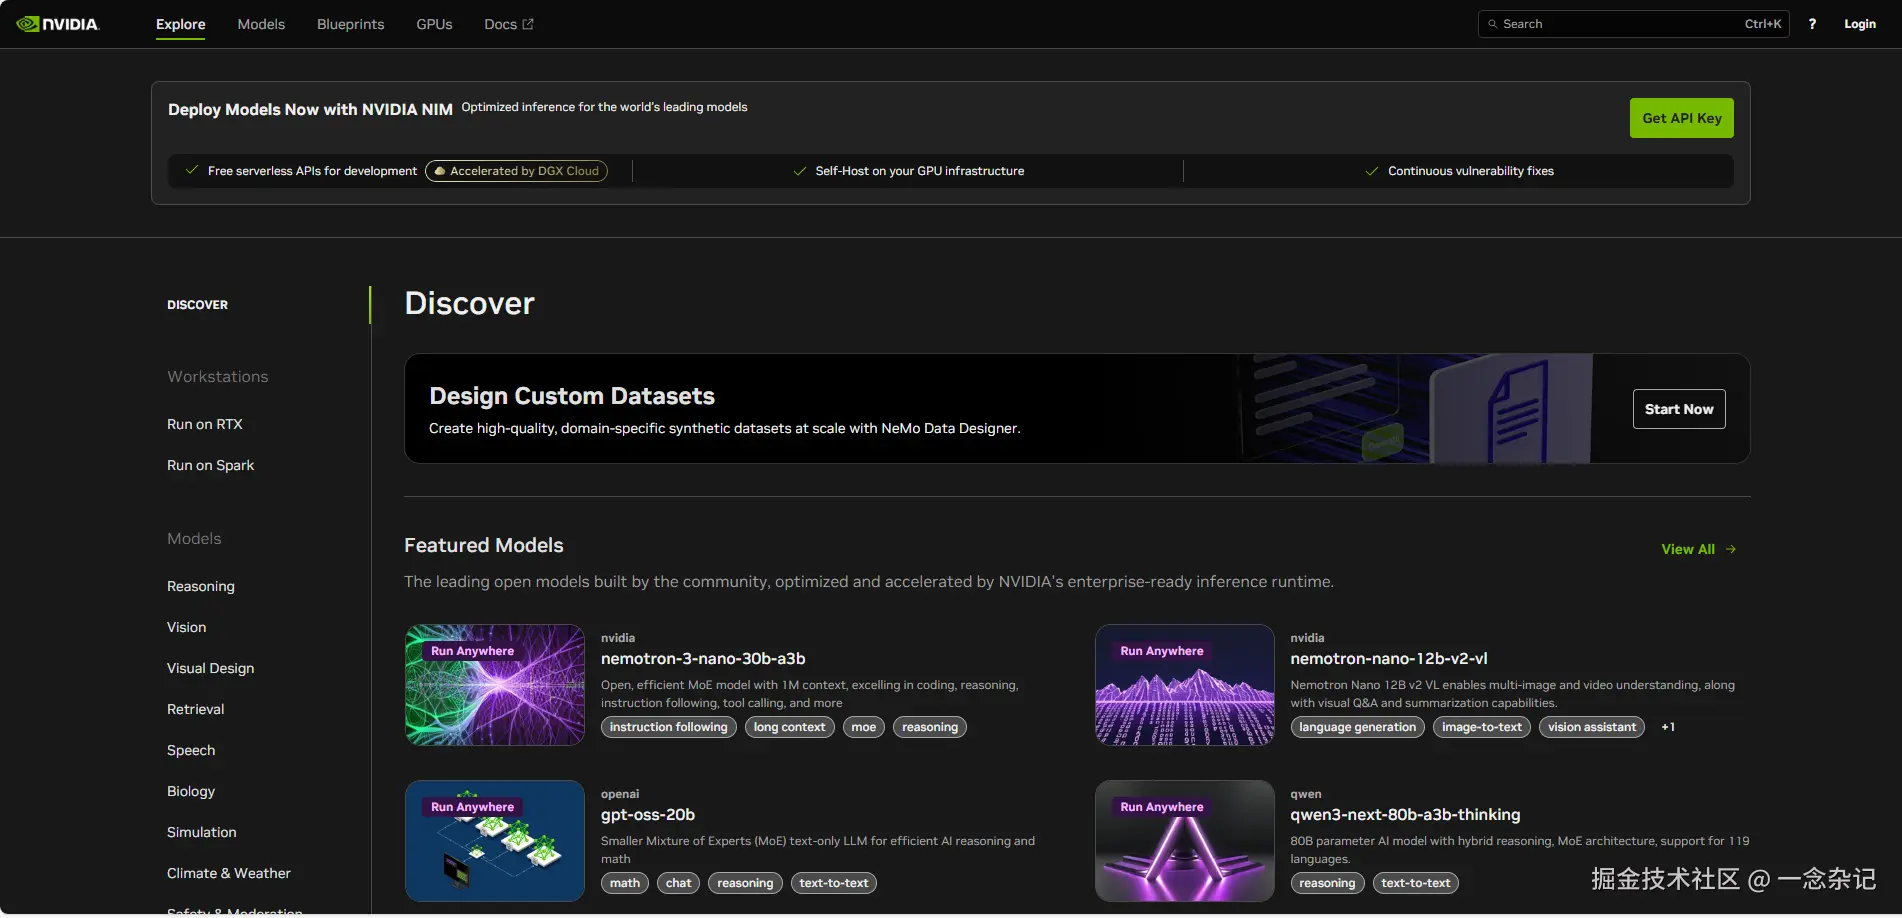Switch to the Models tab
Image resolution: width=1902 pixels, height=918 pixels.
tap(261, 24)
